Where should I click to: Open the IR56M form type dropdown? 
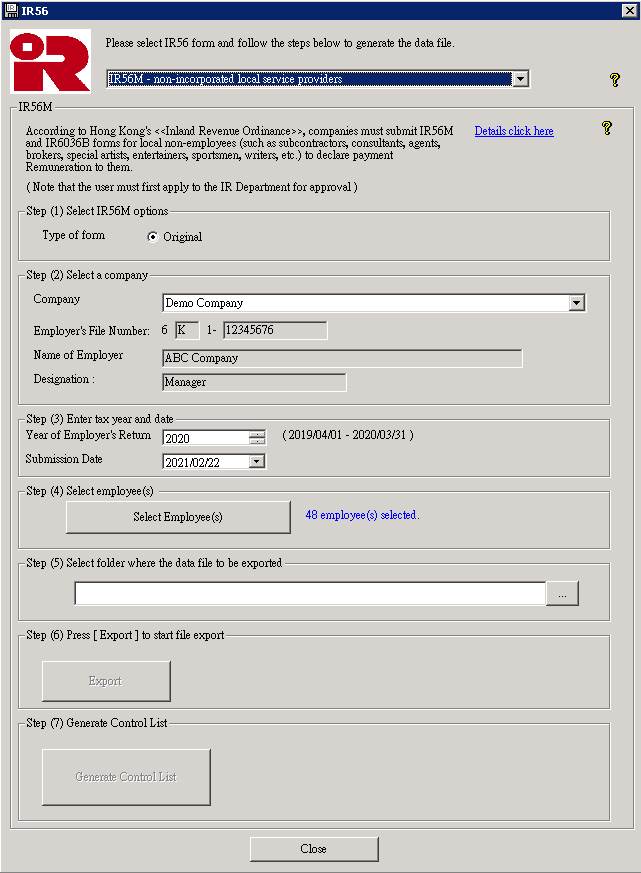tap(519, 79)
